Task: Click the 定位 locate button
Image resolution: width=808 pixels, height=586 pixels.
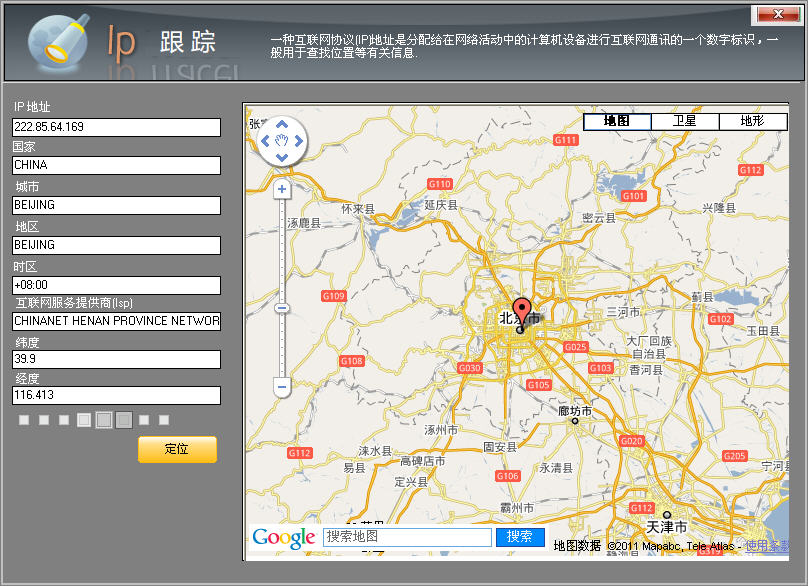Action: point(177,449)
